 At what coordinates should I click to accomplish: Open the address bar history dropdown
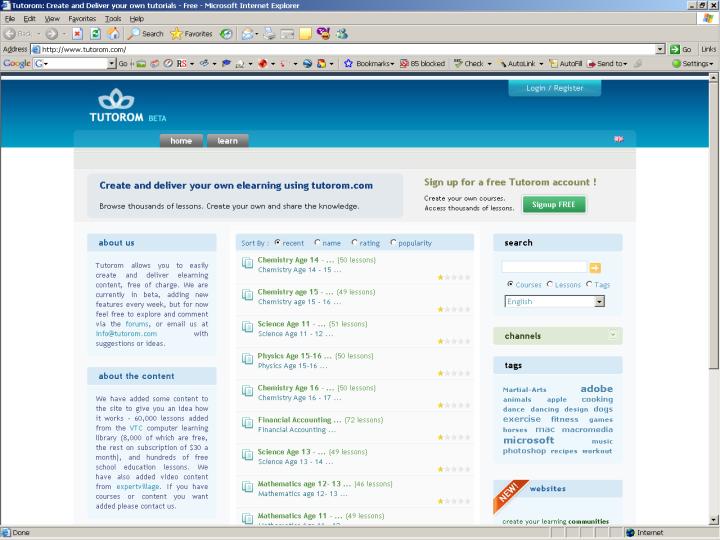click(x=660, y=49)
